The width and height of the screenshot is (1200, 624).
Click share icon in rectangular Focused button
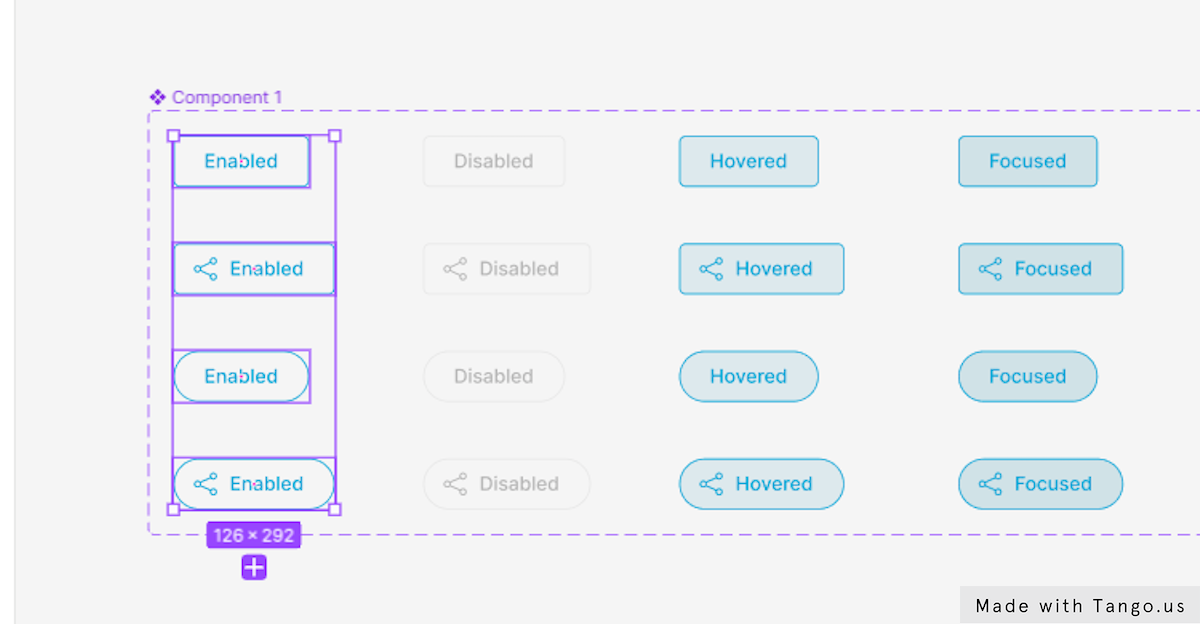pos(990,269)
